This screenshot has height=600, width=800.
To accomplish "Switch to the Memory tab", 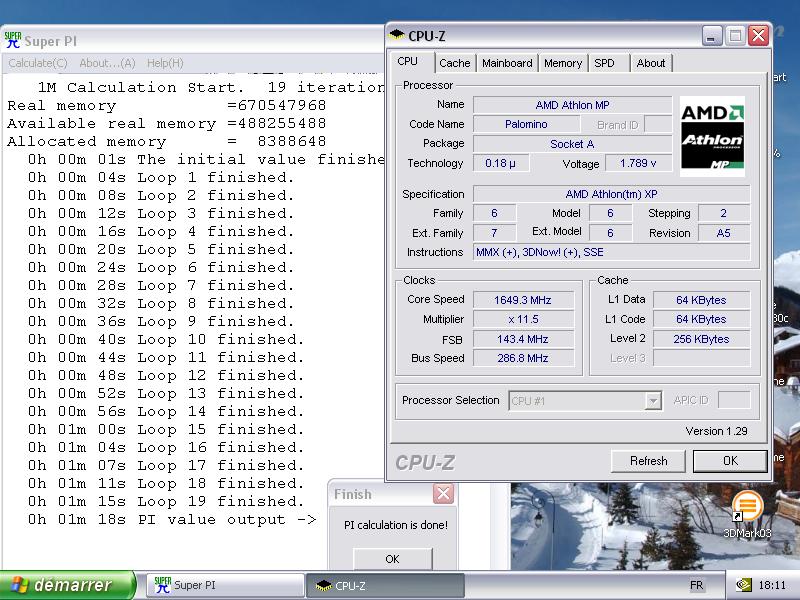I will click(x=563, y=63).
